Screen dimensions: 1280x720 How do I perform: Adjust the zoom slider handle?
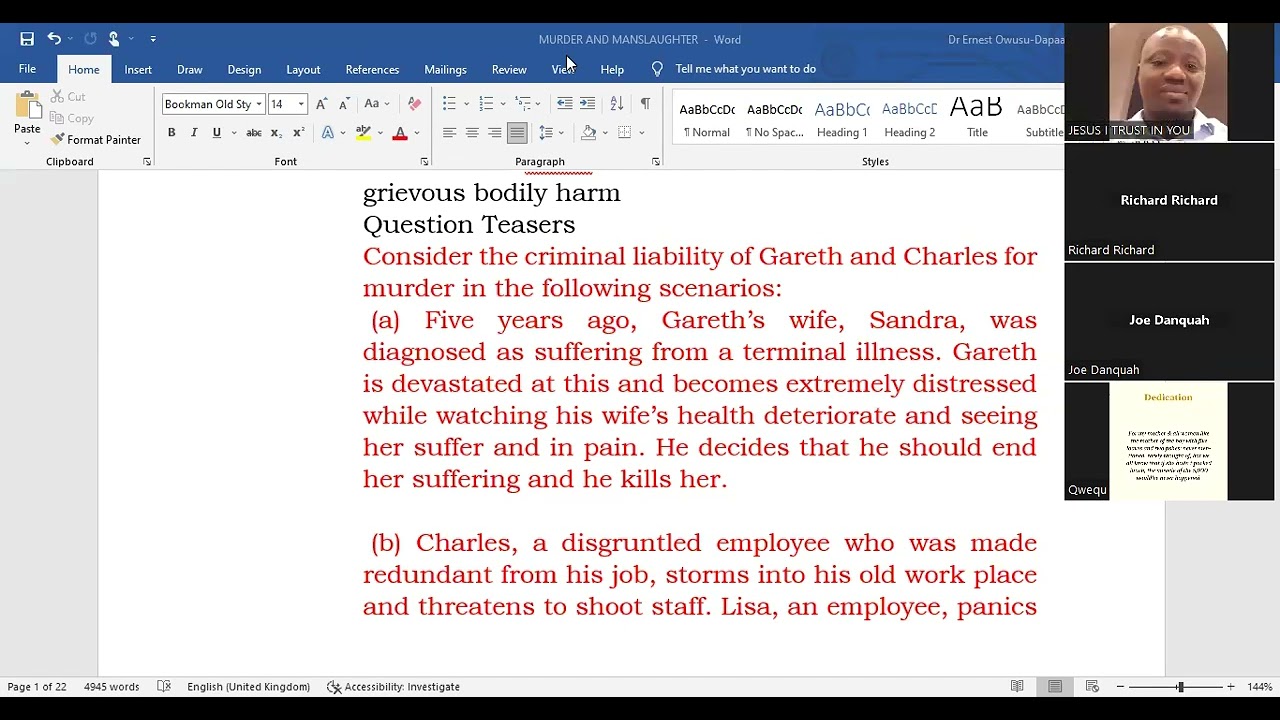(x=1180, y=687)
